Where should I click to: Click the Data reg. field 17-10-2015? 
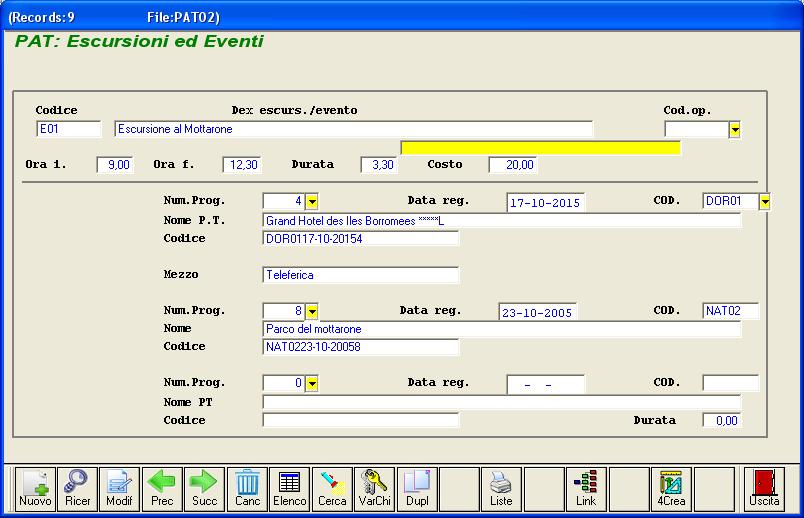pyautogui.click(x=545, y=203)
